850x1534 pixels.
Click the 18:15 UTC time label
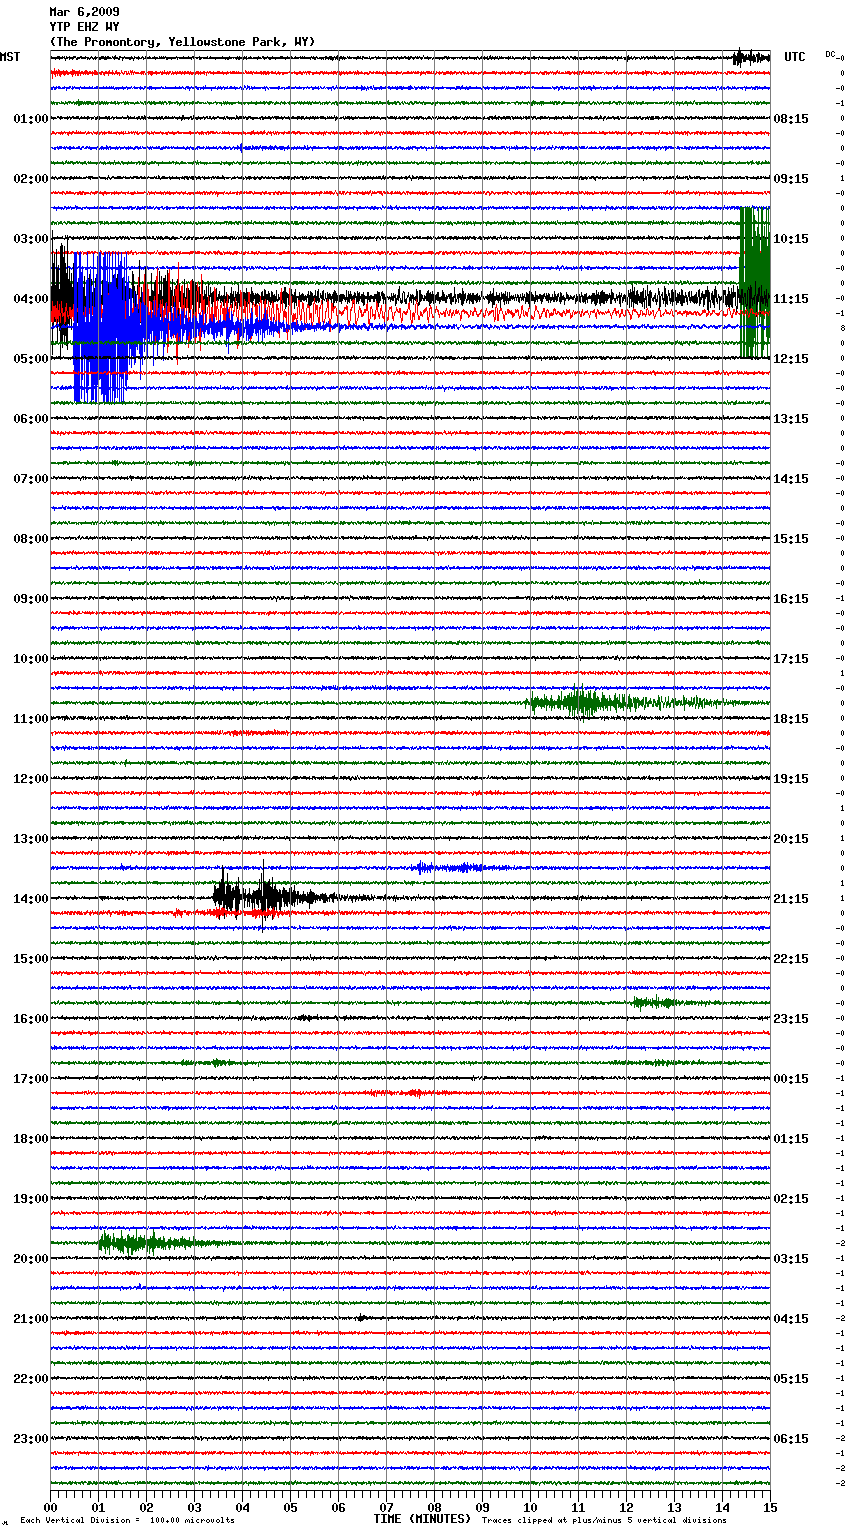coord(791,719)
